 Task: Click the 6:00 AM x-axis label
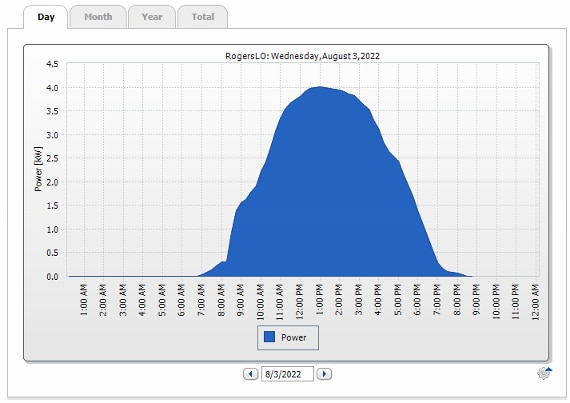(182, 300)
